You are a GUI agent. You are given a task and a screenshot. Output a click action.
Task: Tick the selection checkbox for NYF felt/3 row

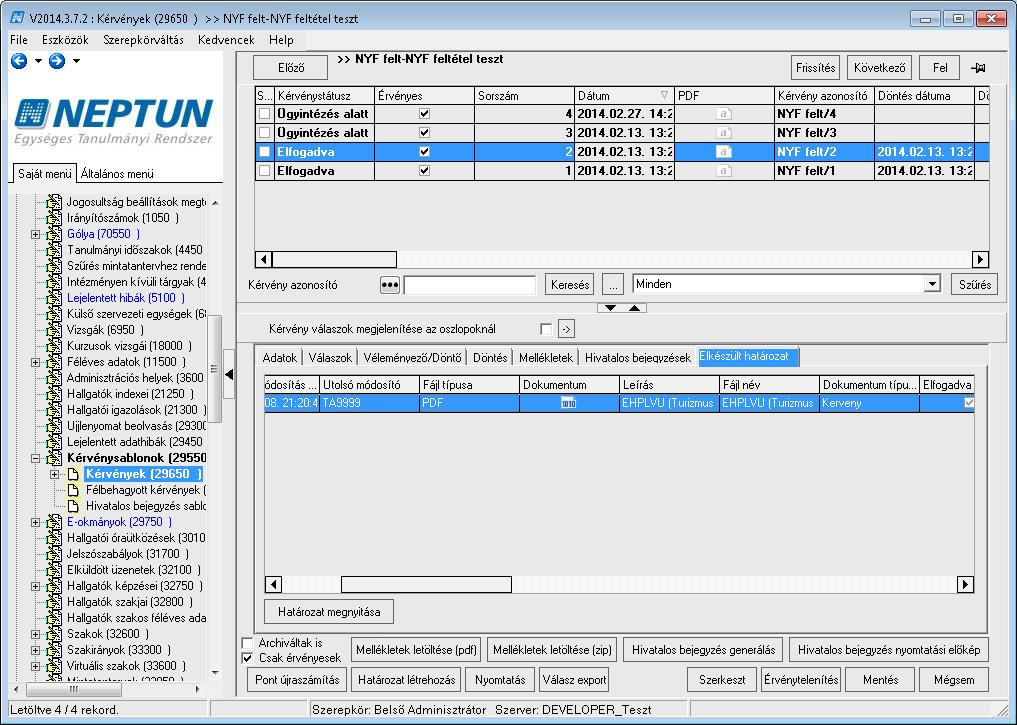tap(265, 133)
